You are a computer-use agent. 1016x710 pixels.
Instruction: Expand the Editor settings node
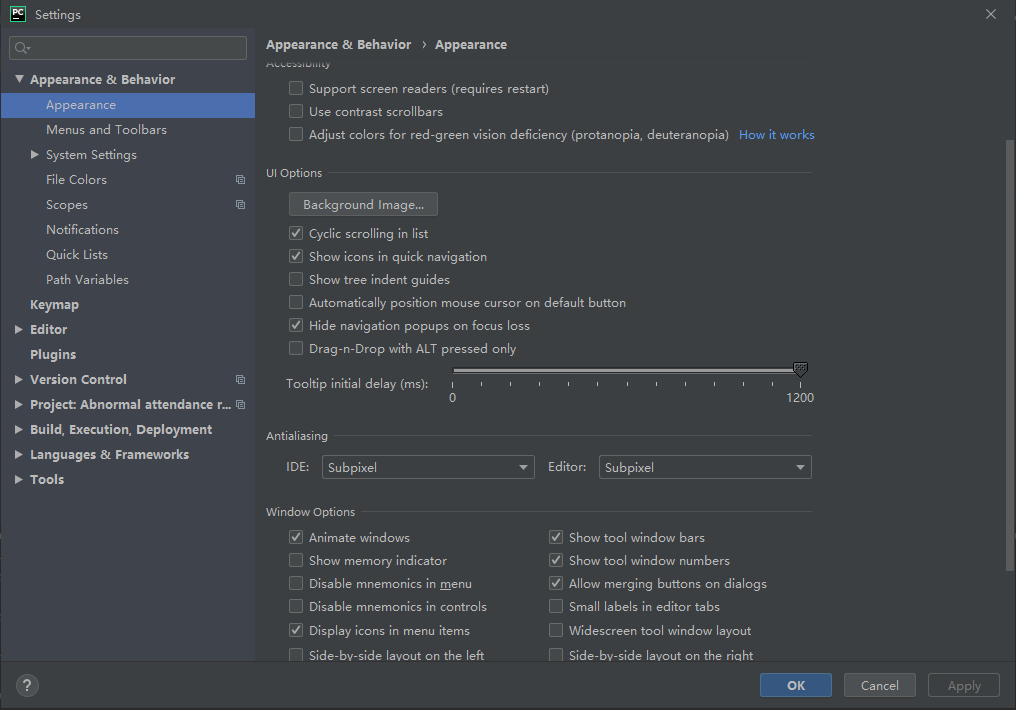point(19,329)
